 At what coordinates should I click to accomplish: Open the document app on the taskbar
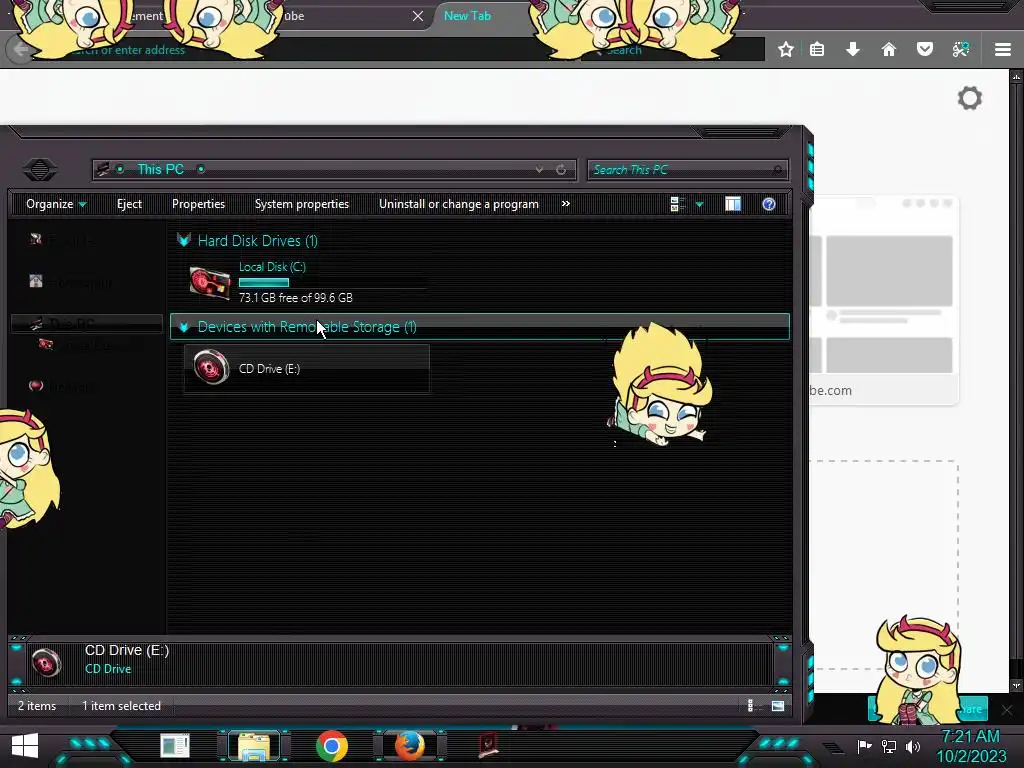[x=175, y=746]
